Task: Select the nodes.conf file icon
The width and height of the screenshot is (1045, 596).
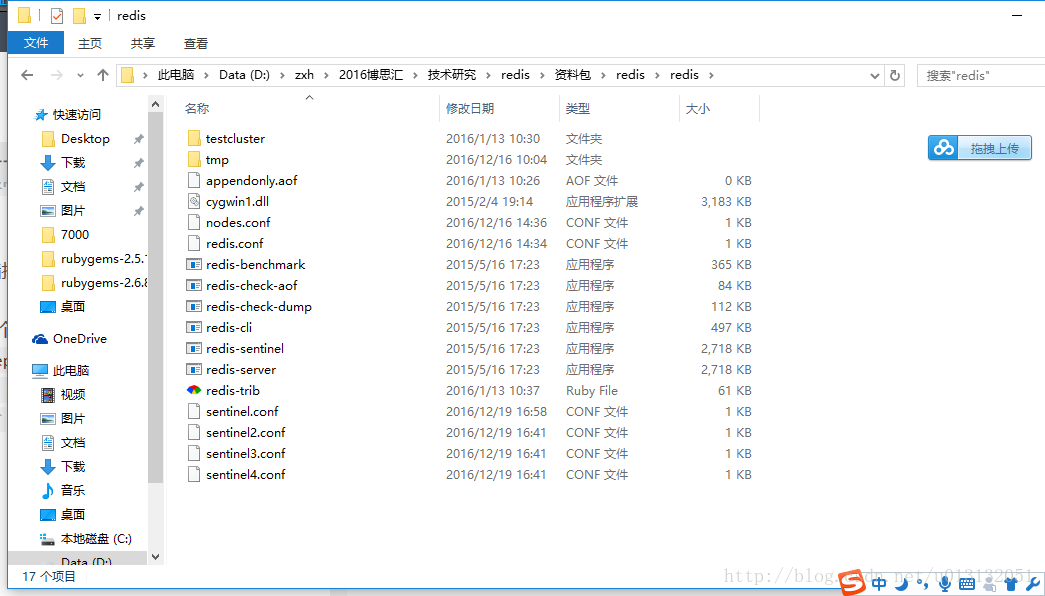Action: tap(194, 222)
